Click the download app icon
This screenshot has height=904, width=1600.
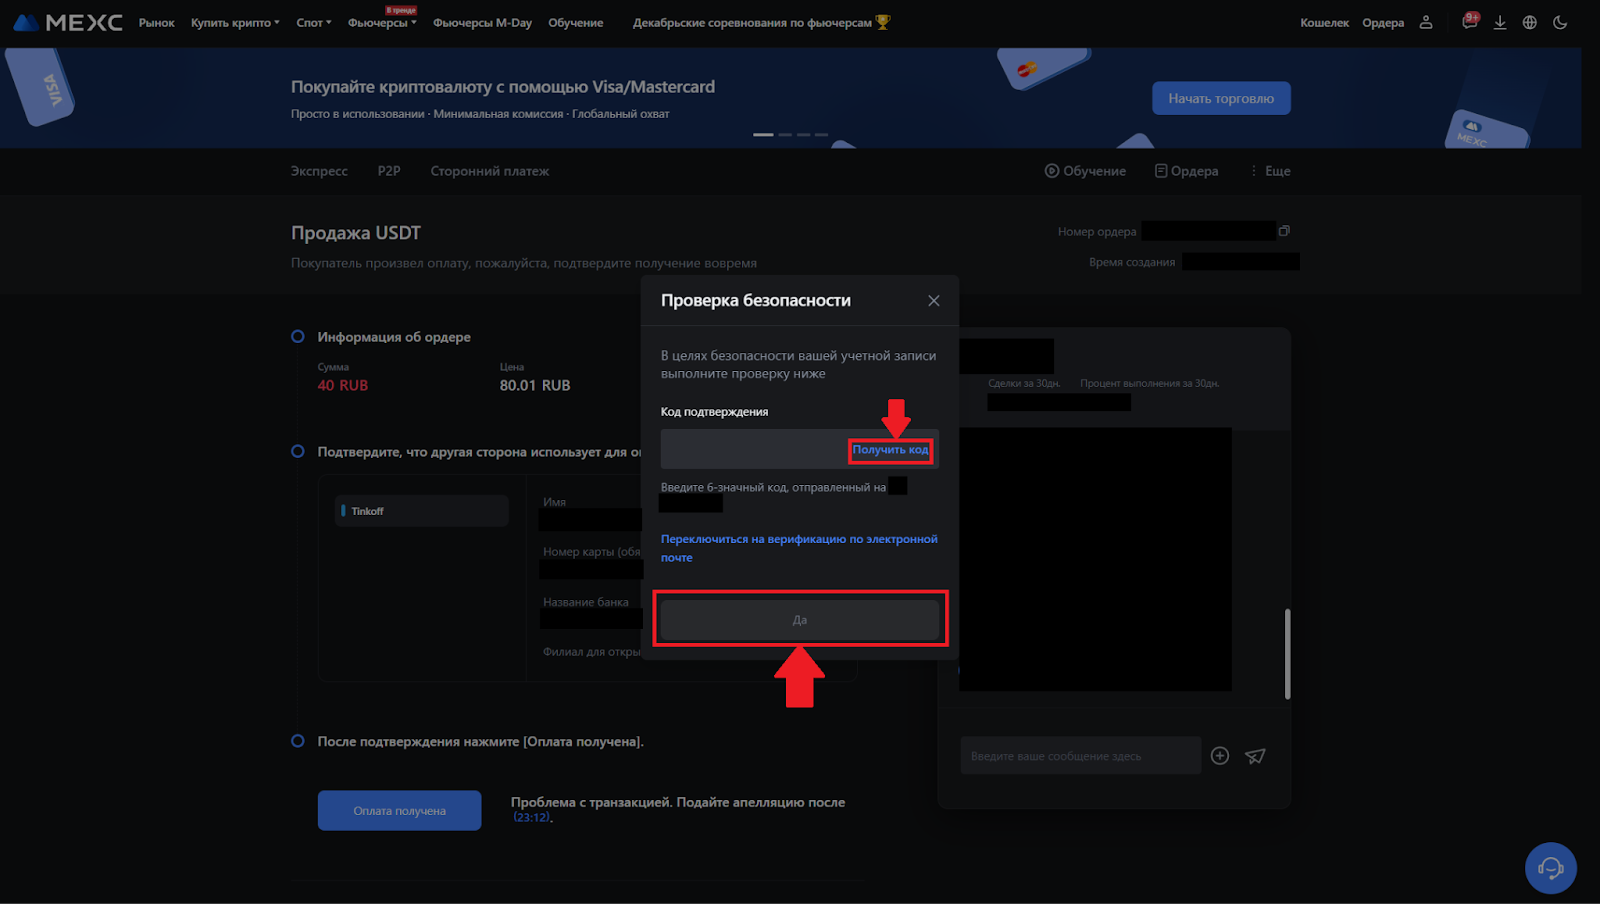pos(1500,22)
